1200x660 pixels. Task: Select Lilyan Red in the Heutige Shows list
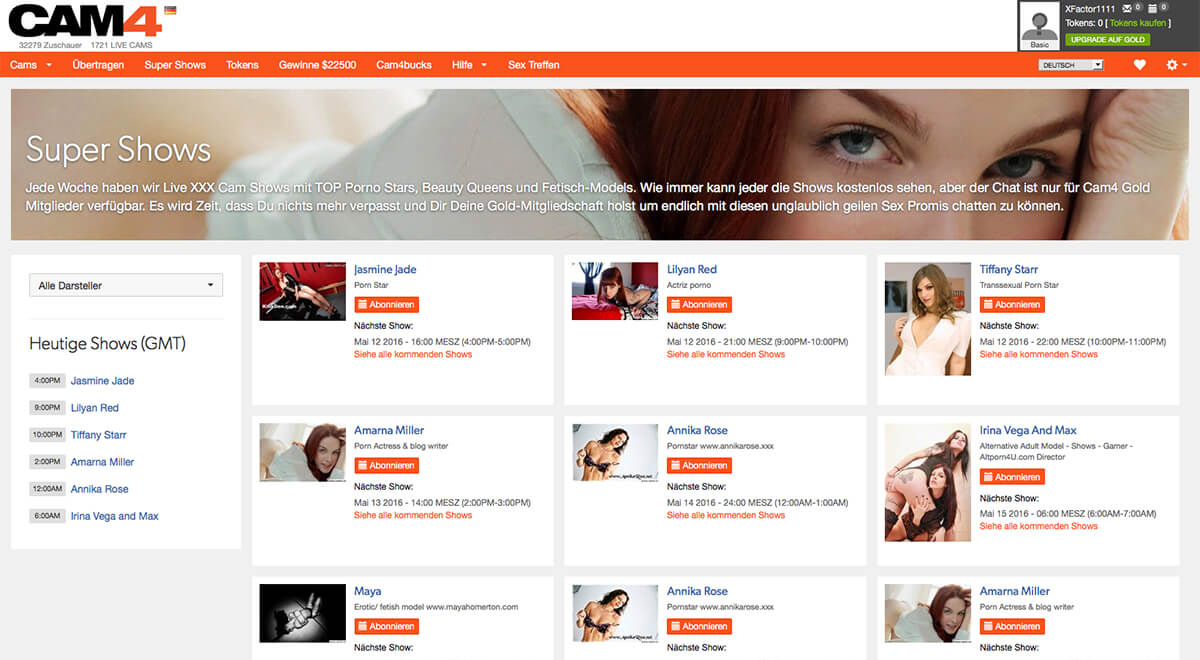click(95, 408)
